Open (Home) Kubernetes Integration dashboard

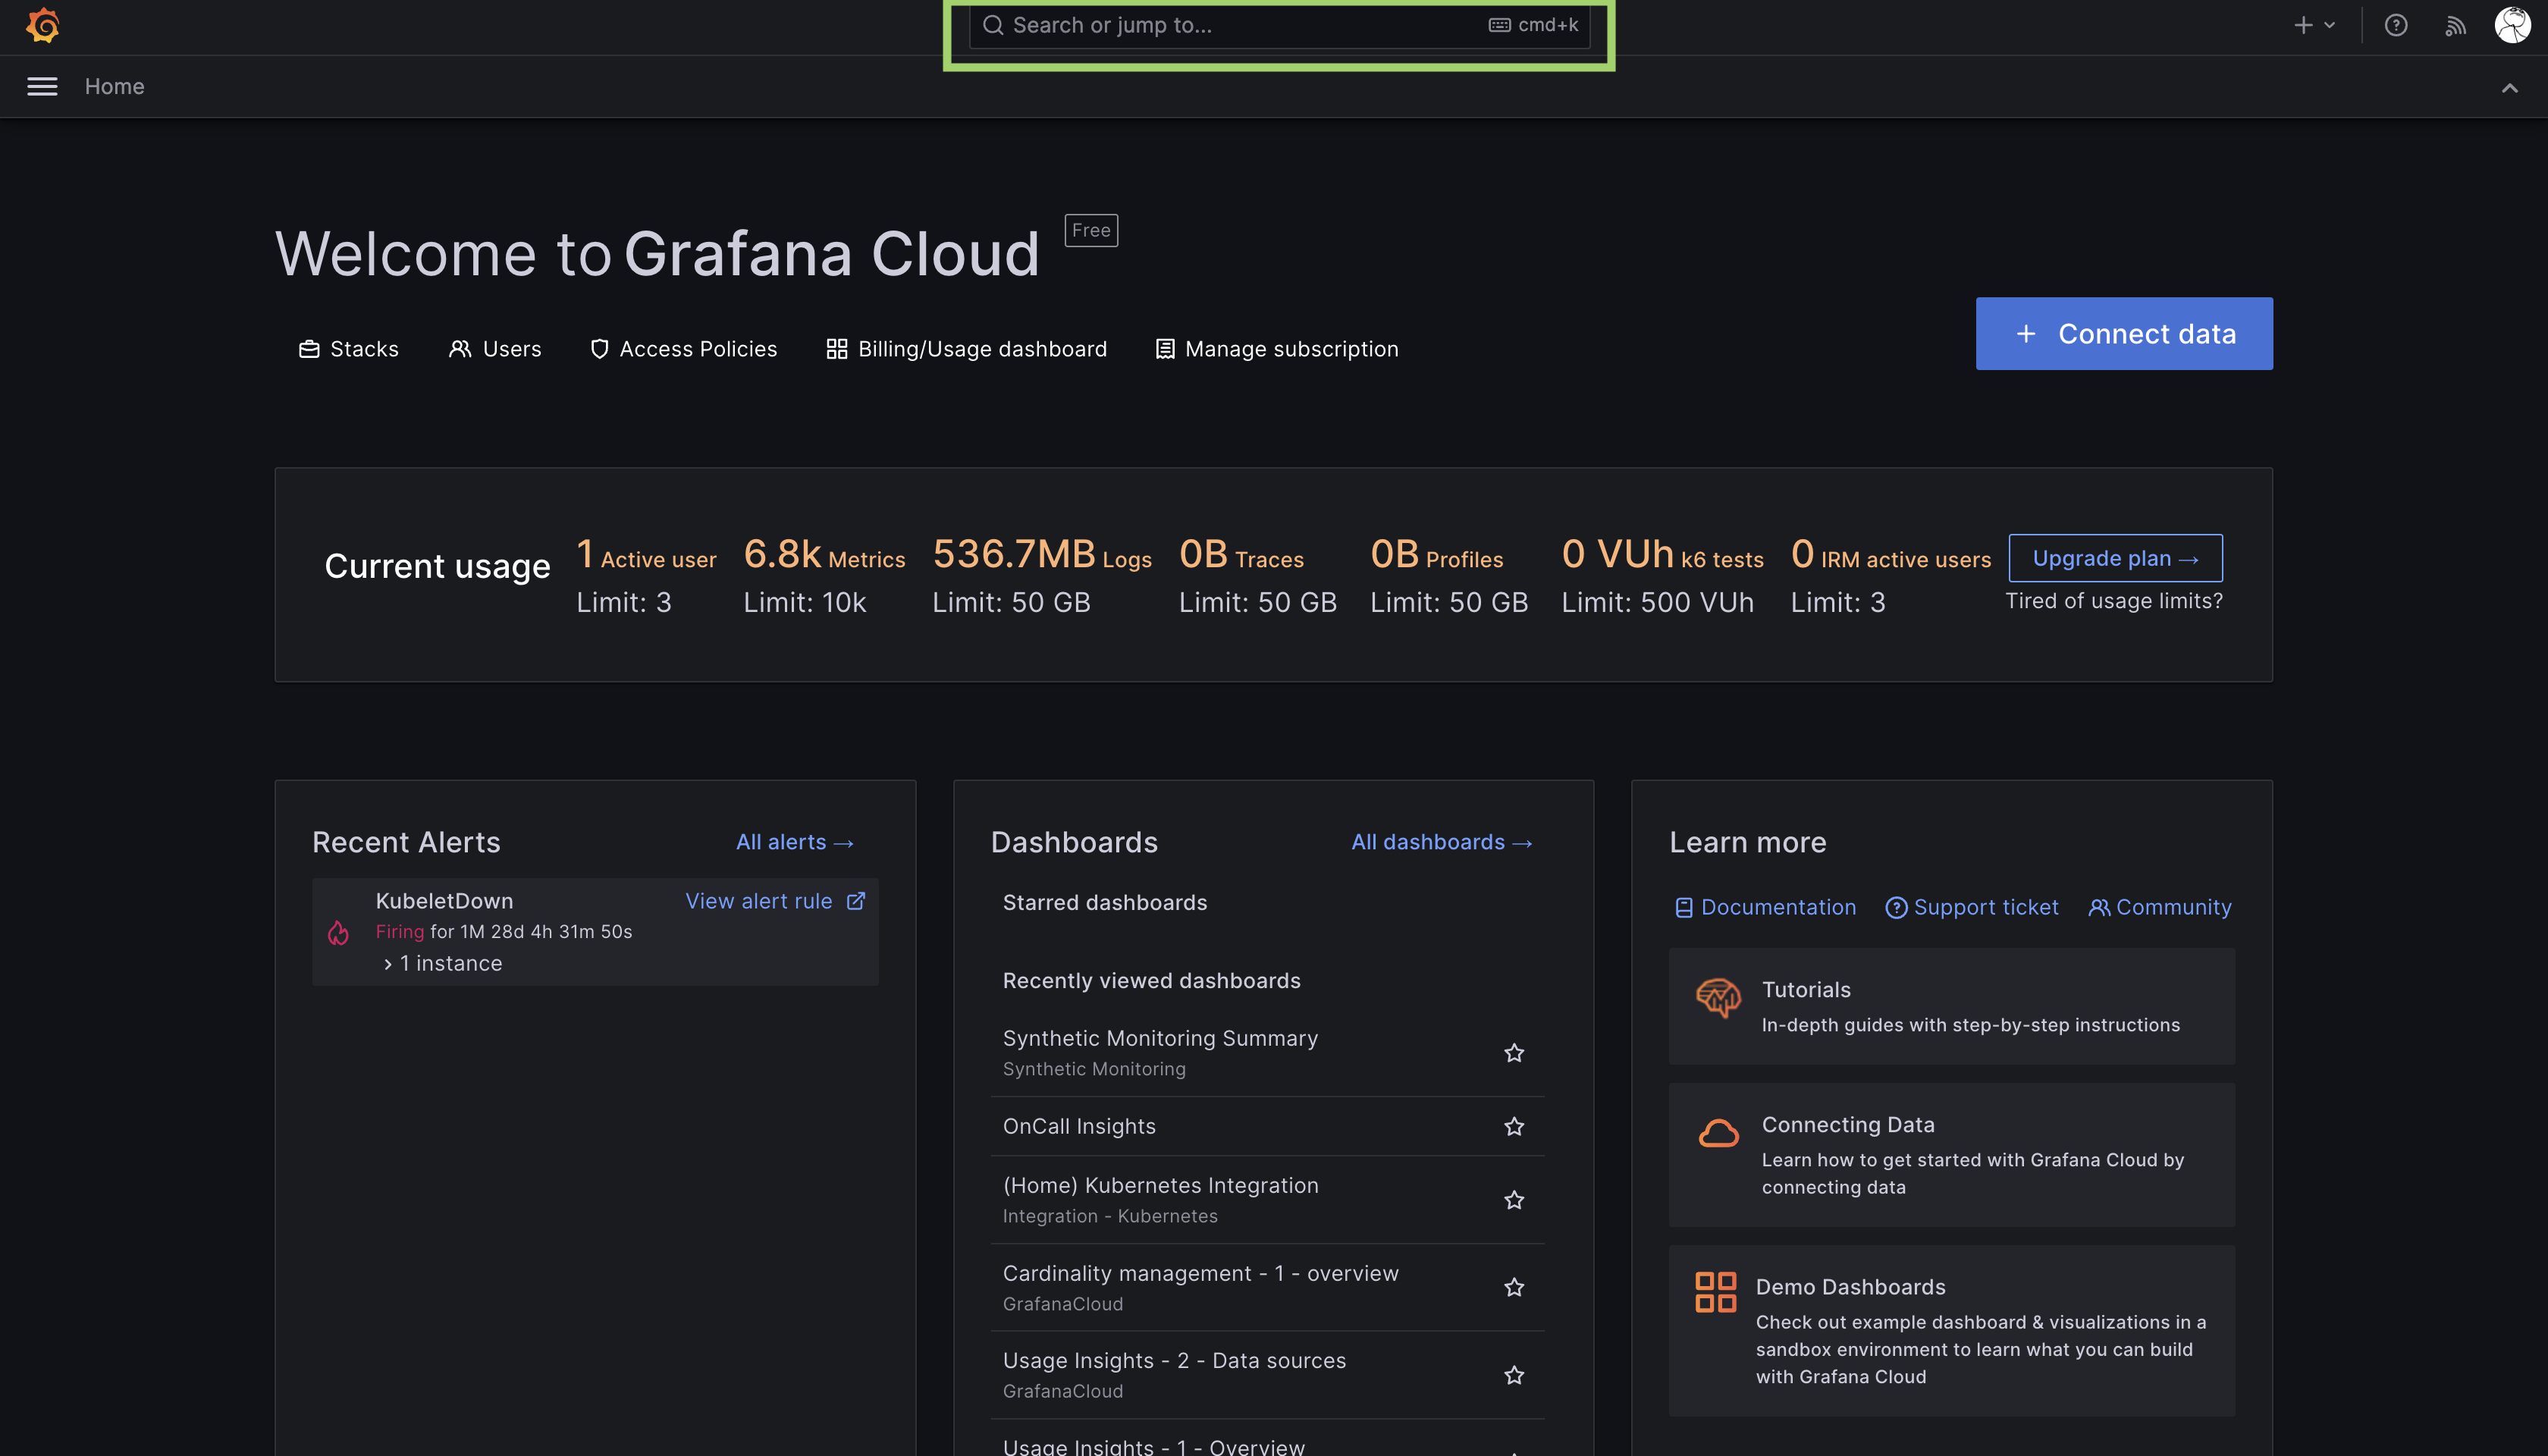pos(1160,1185)
